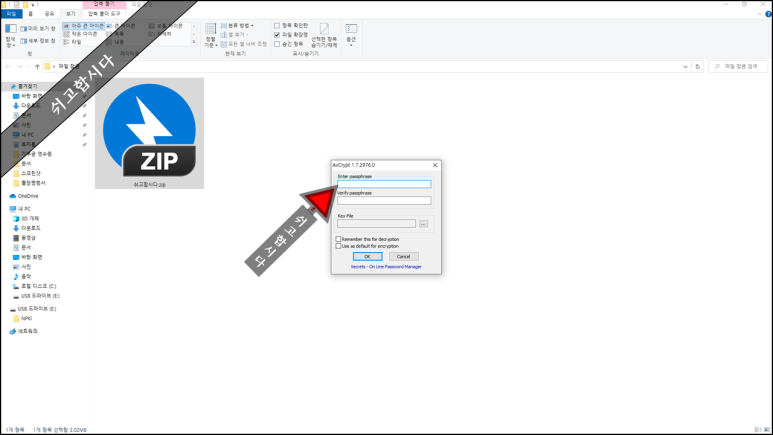Switch to the 홈 ribbon tab
This screenshot has width=773, height=435.
tap(31, 14)
